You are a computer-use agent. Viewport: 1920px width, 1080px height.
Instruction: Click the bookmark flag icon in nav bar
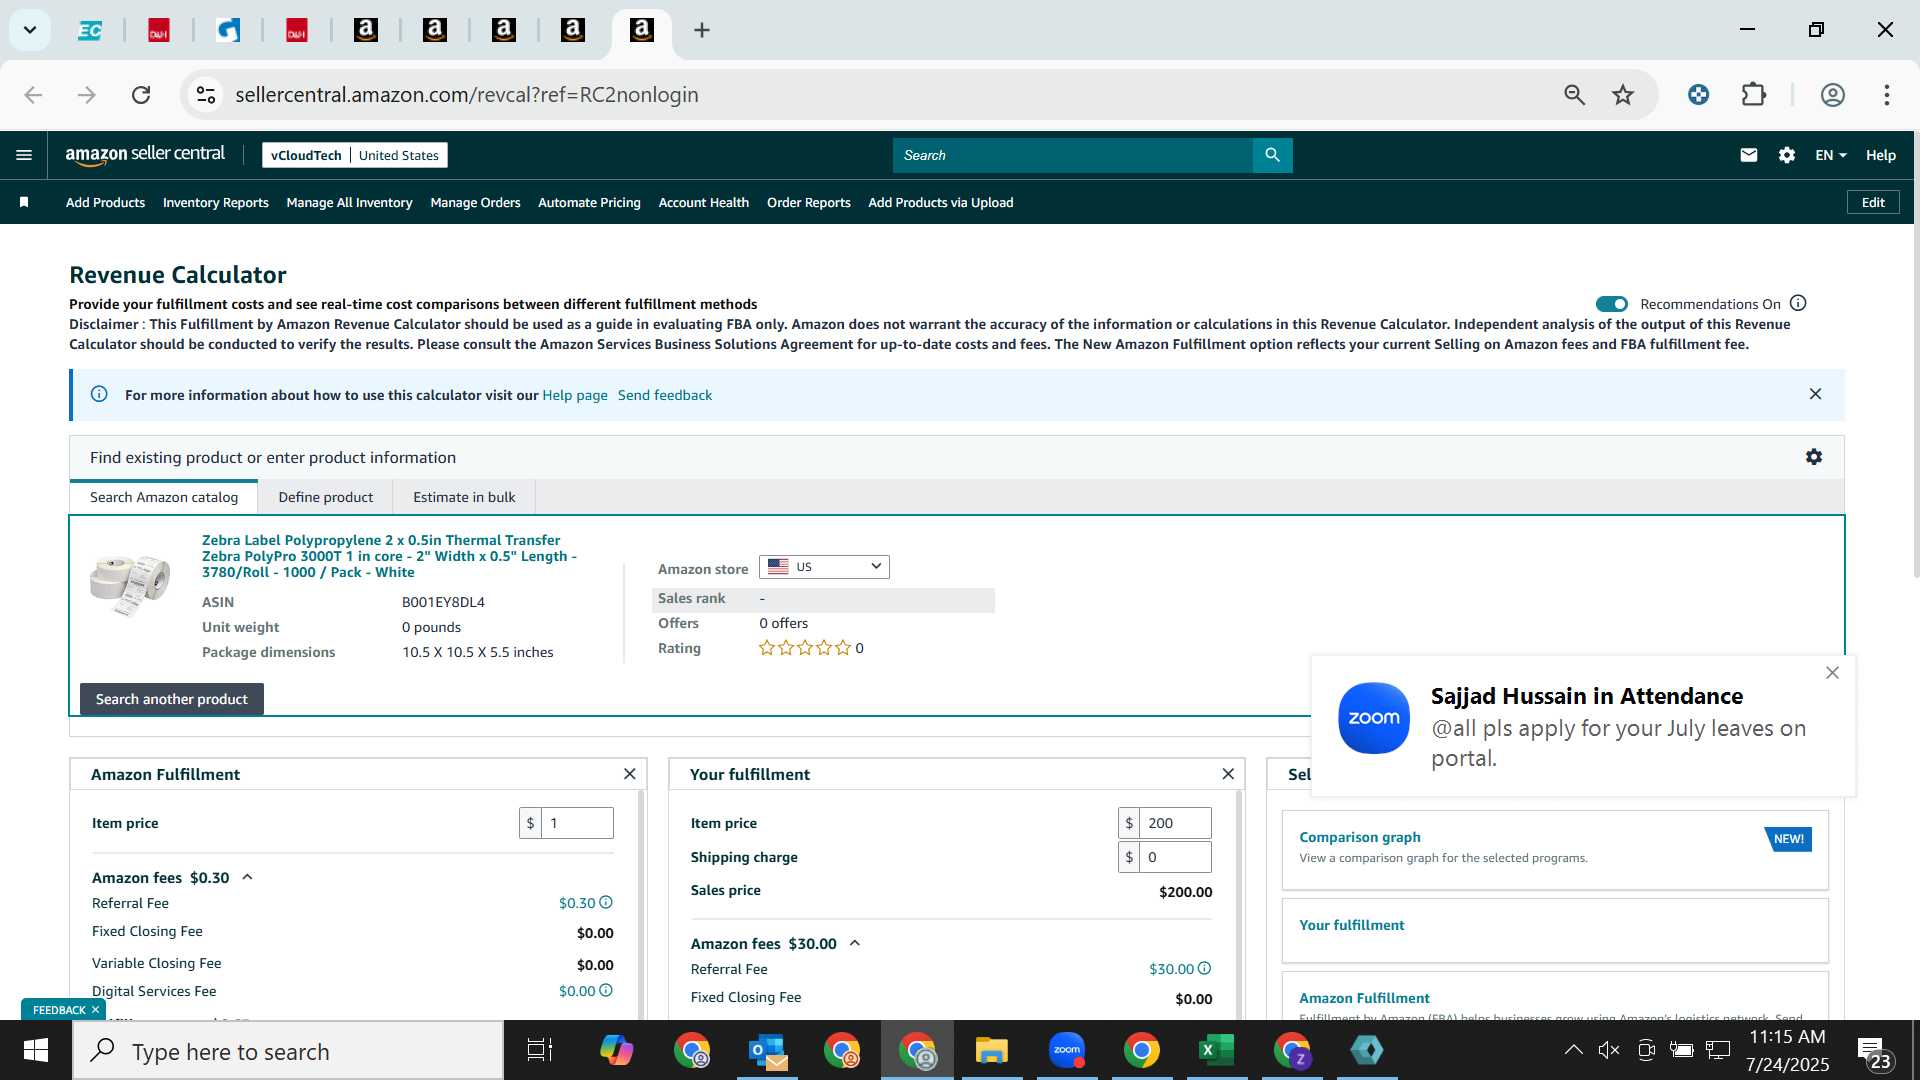(x=24, y=202)
